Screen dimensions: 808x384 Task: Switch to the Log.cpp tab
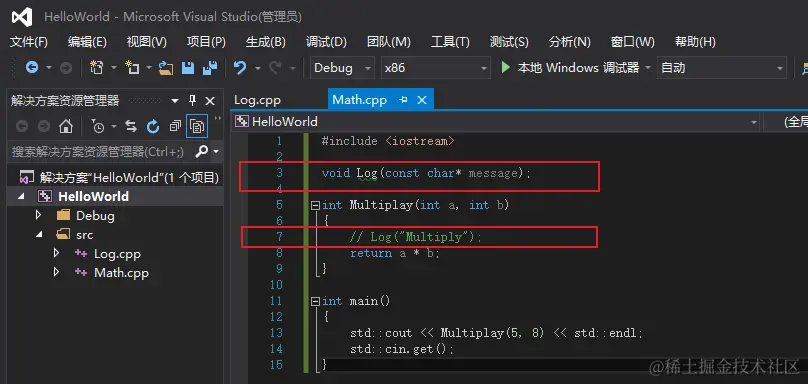(x=257, y=100)
